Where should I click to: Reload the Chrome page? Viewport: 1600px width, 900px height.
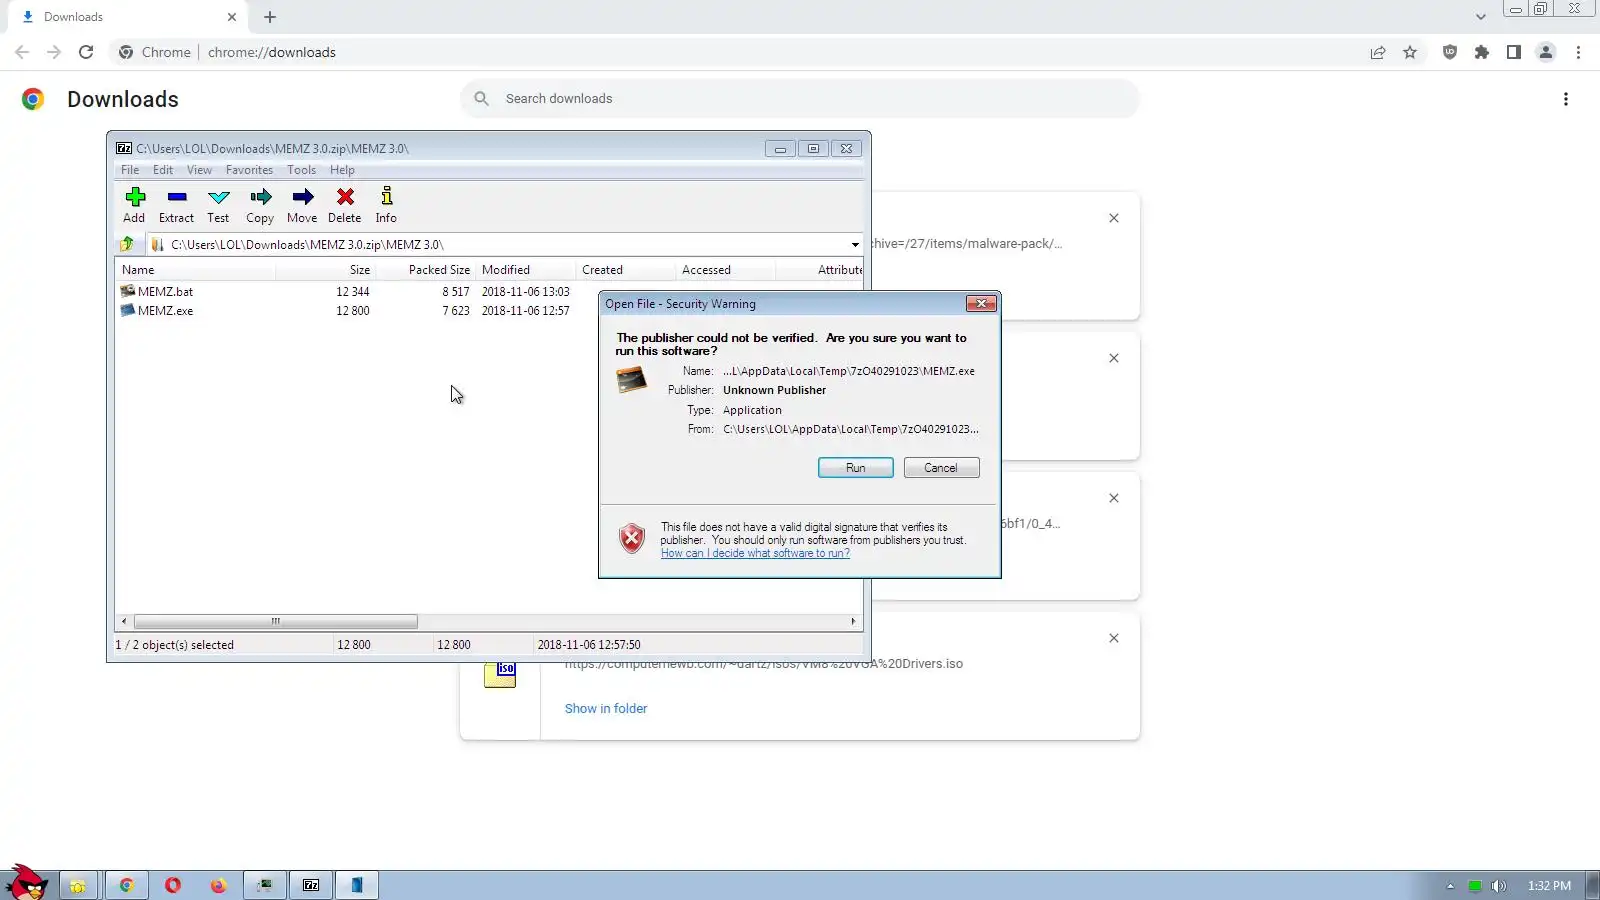click(86, 52)
